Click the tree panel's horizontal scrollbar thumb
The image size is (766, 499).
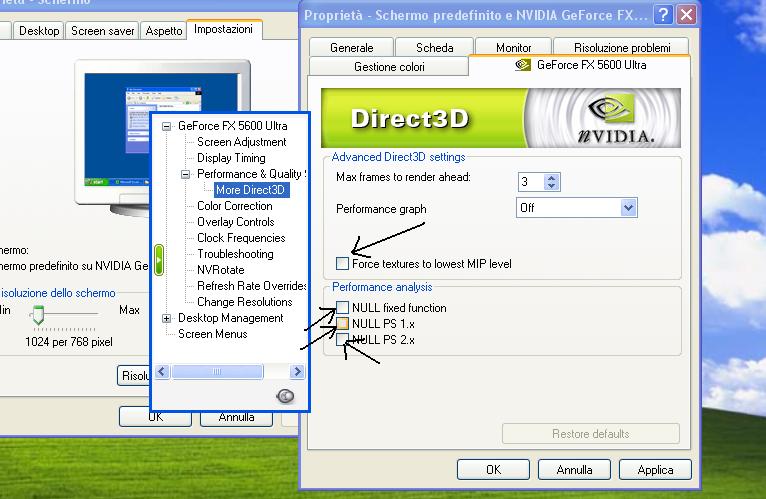[x=217, y=372]
